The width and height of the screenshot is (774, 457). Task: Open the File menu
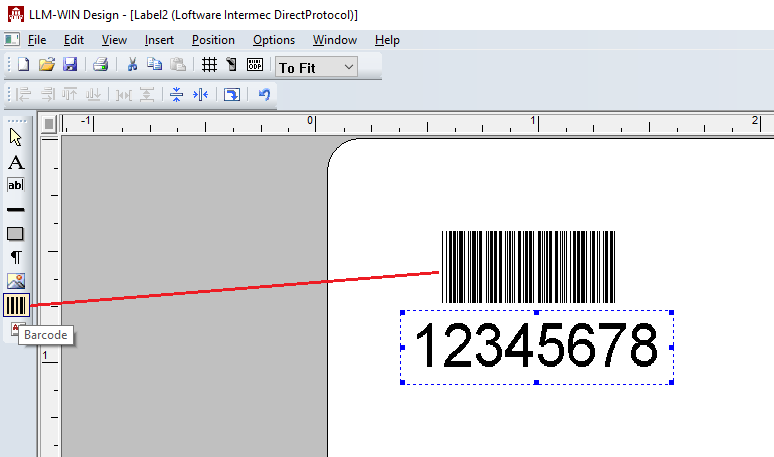click(x=37, y=40)
